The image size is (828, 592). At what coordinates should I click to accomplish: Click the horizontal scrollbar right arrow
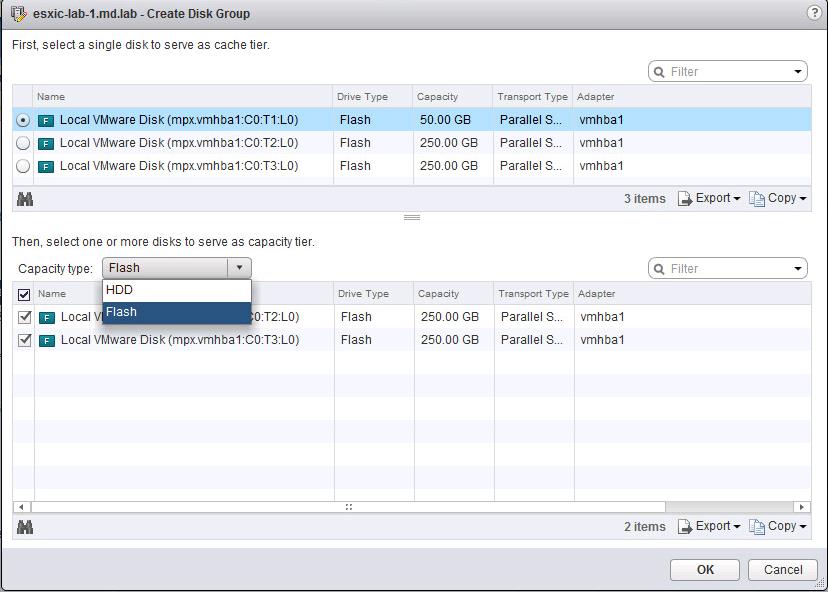point(802,507)
